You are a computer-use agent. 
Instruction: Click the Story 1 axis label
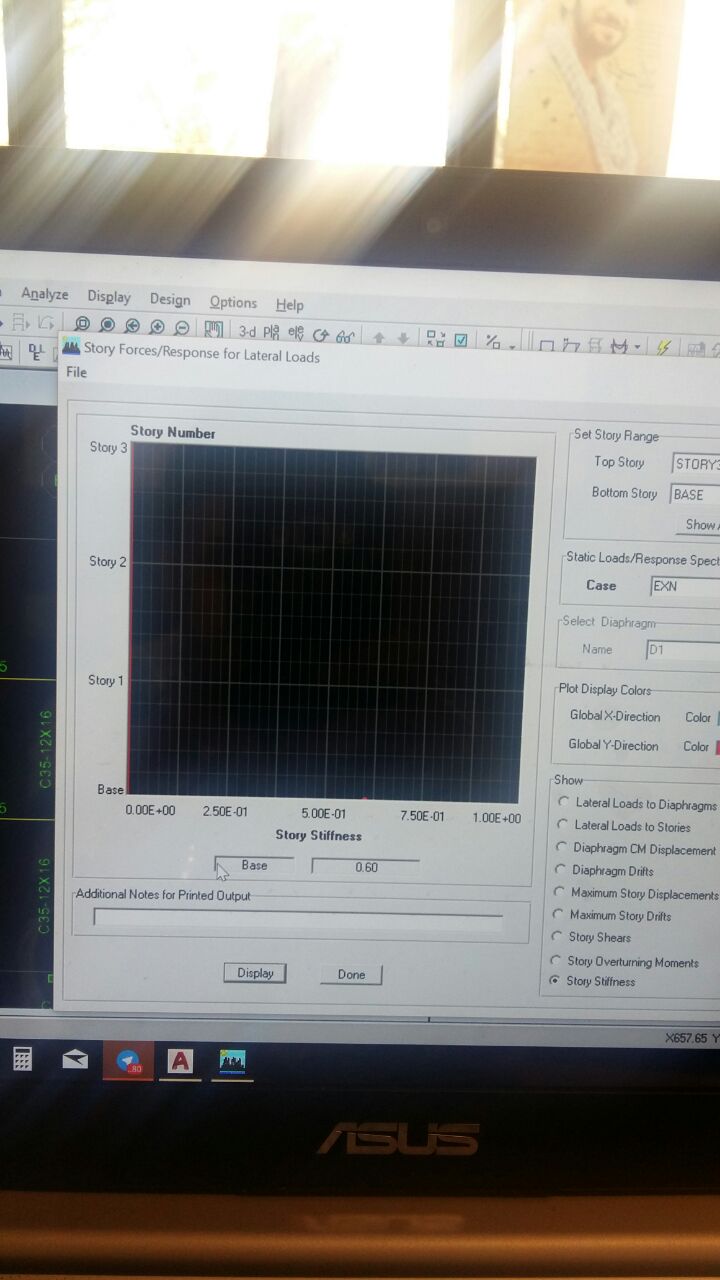(106, 680)
